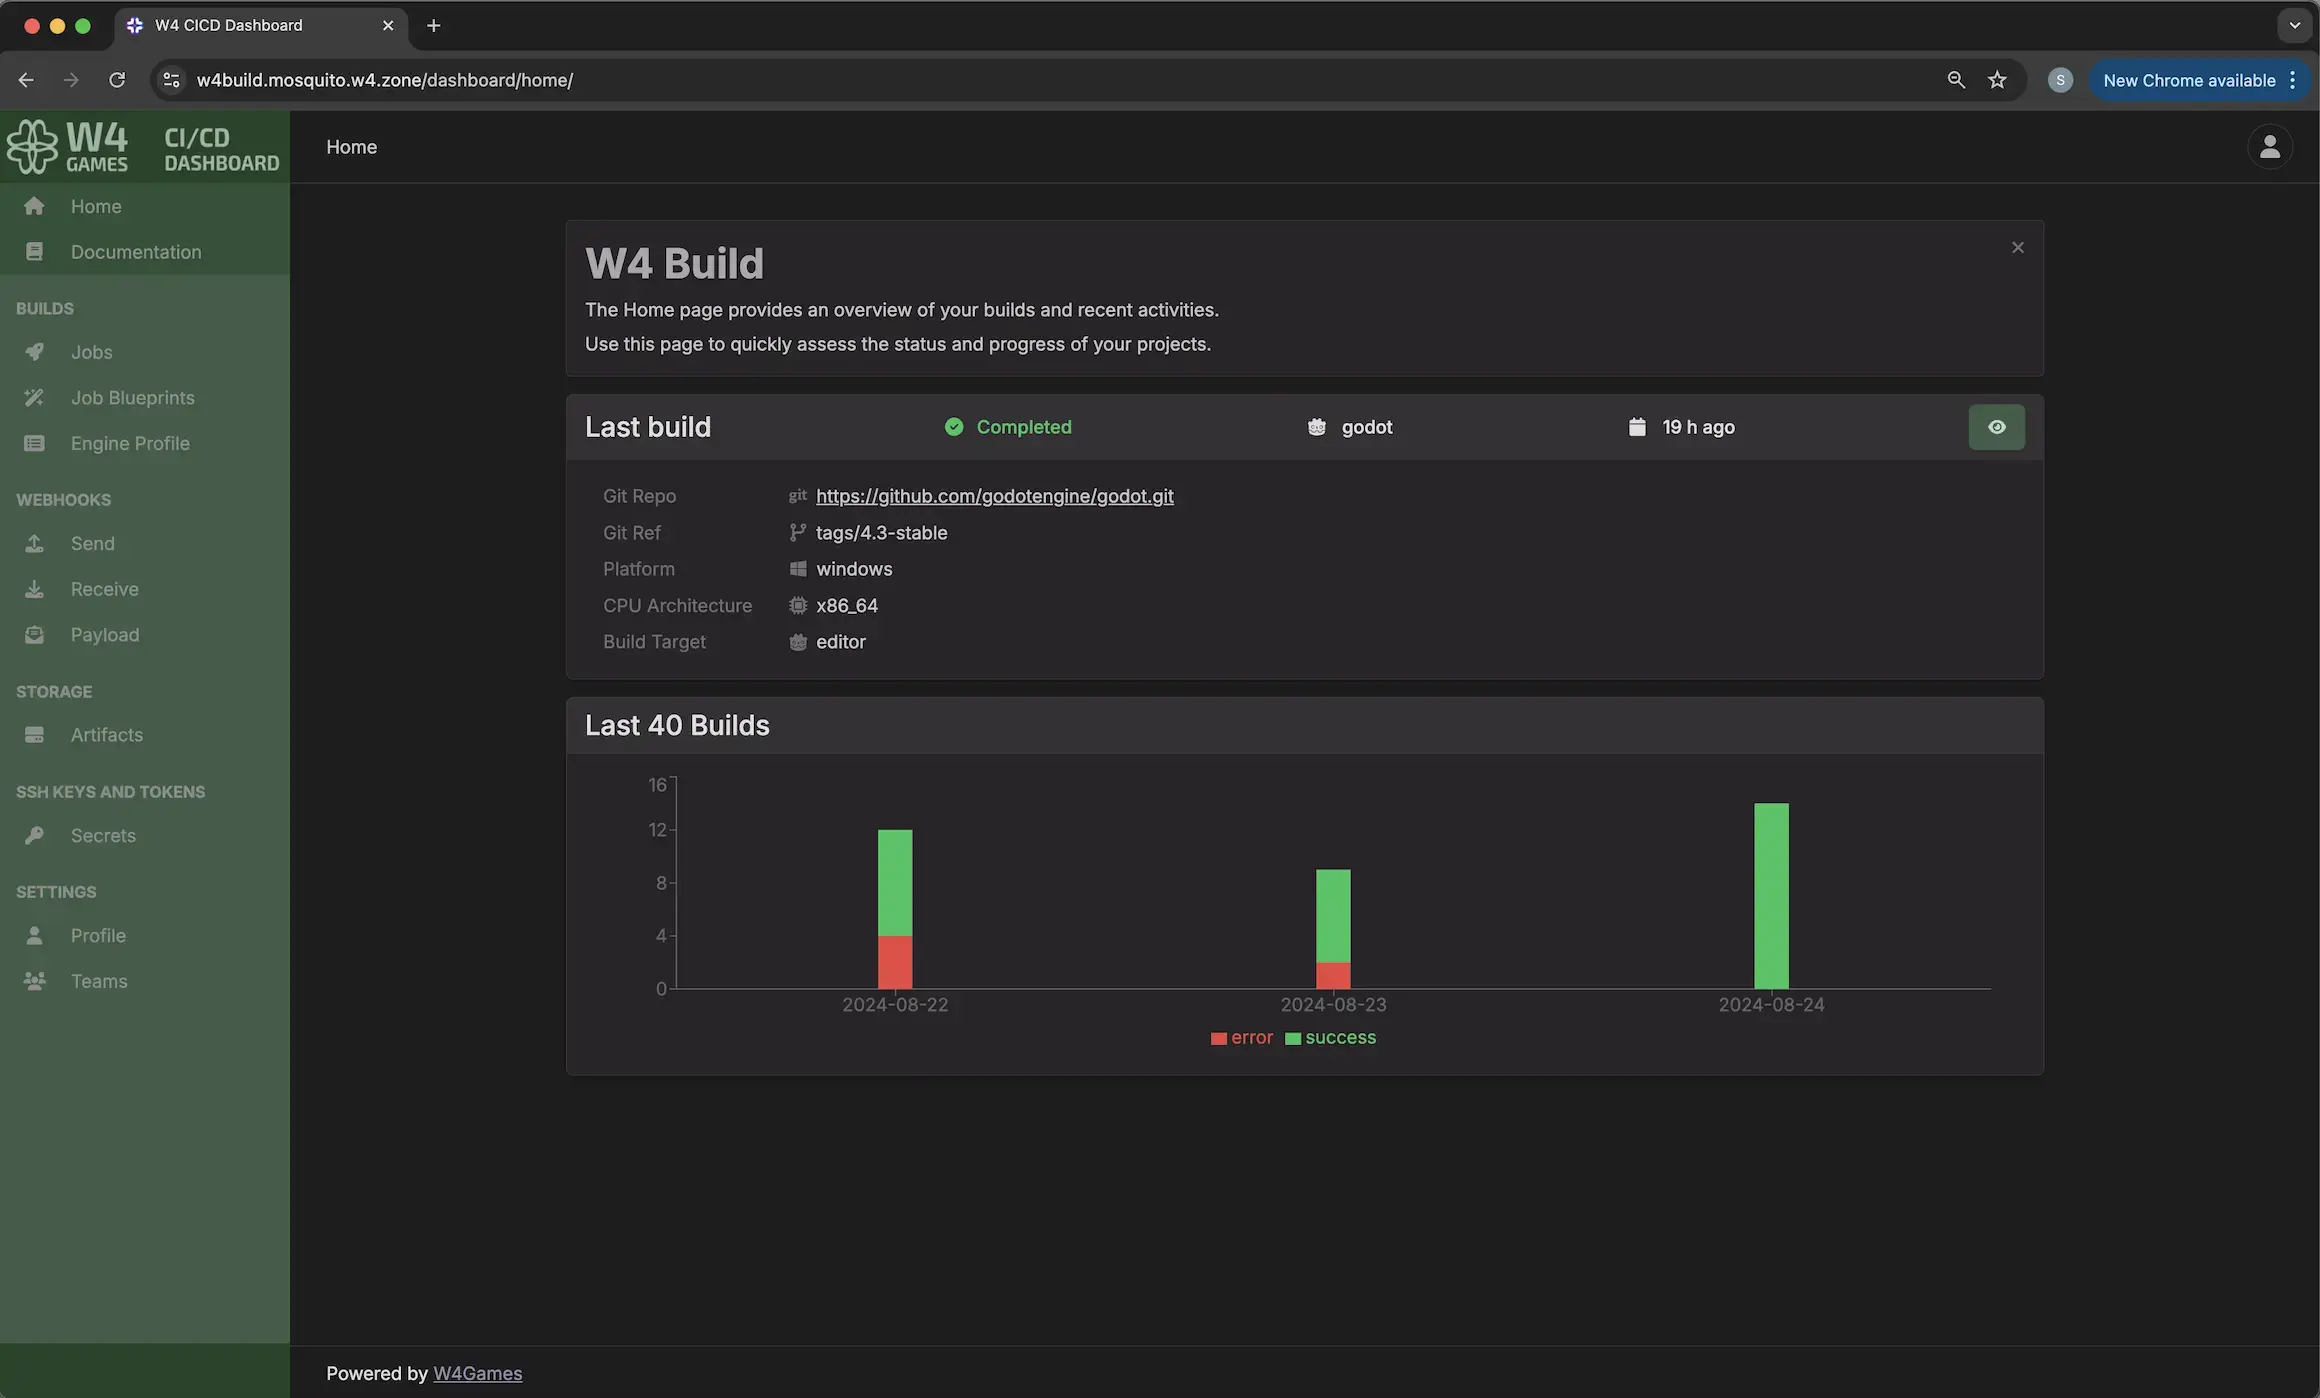Click the 2024-08-24 green success bar
The image size is (2320, 1398).
pyautogui.click(x=1771, y=896)
